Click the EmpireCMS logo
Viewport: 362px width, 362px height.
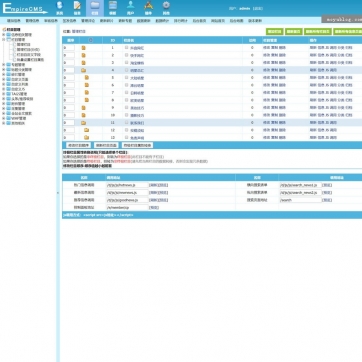pos(25,8)
